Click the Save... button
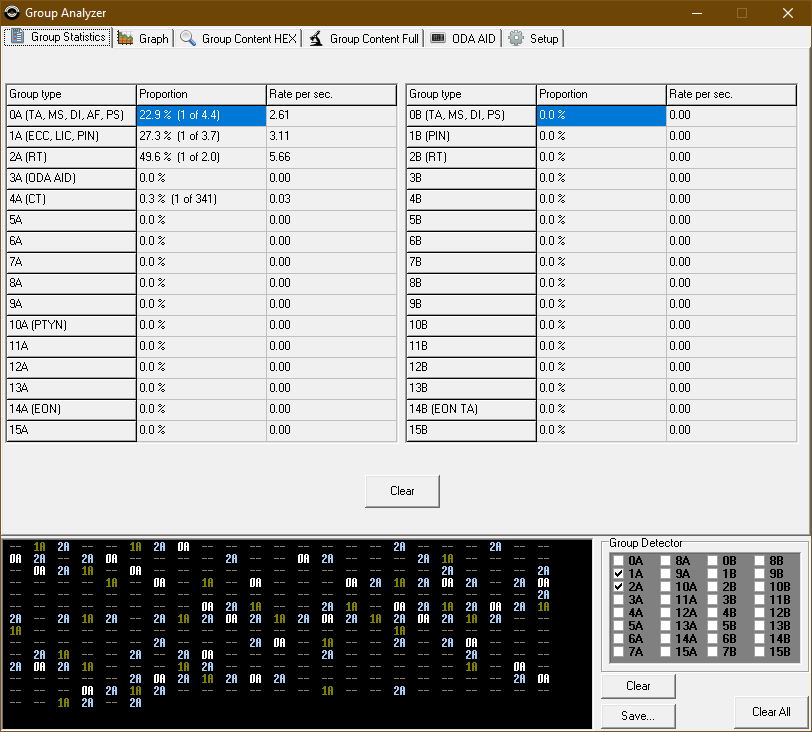This screenshot has height=732, width=812. pyautogui.click(x=638, y=716)
